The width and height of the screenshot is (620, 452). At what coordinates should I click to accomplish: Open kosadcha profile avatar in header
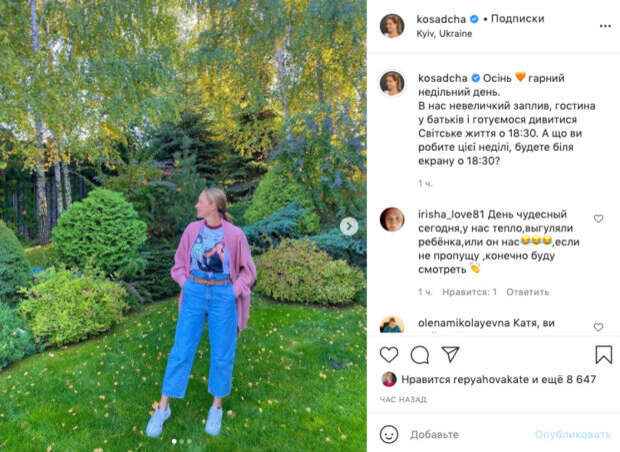(x=392, y=26)
